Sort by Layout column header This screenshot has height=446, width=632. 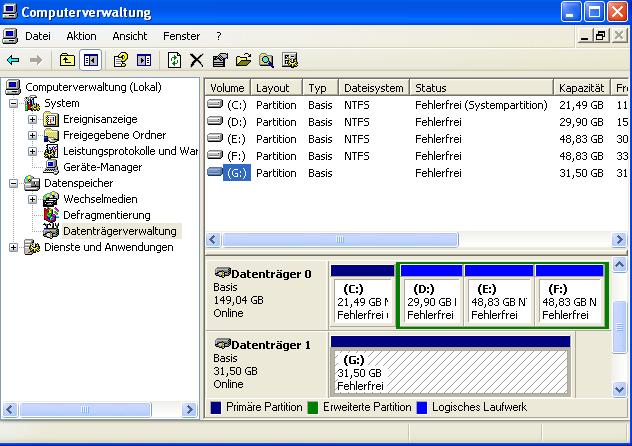pos(276,88)
